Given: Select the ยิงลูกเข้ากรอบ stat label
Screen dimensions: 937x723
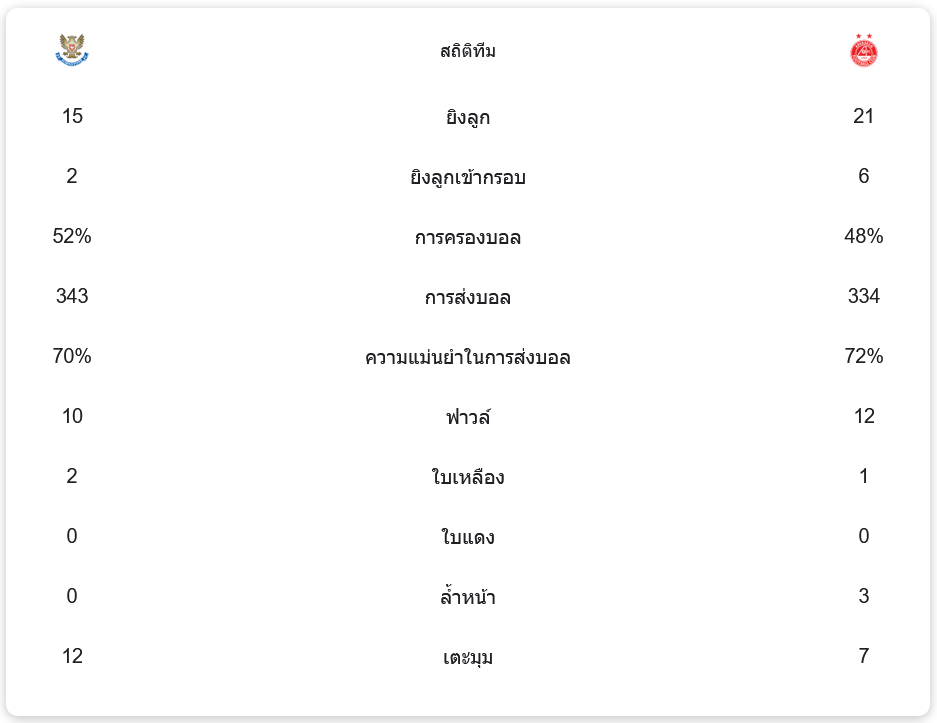Looking at the screenshot, I should (468, 178).
